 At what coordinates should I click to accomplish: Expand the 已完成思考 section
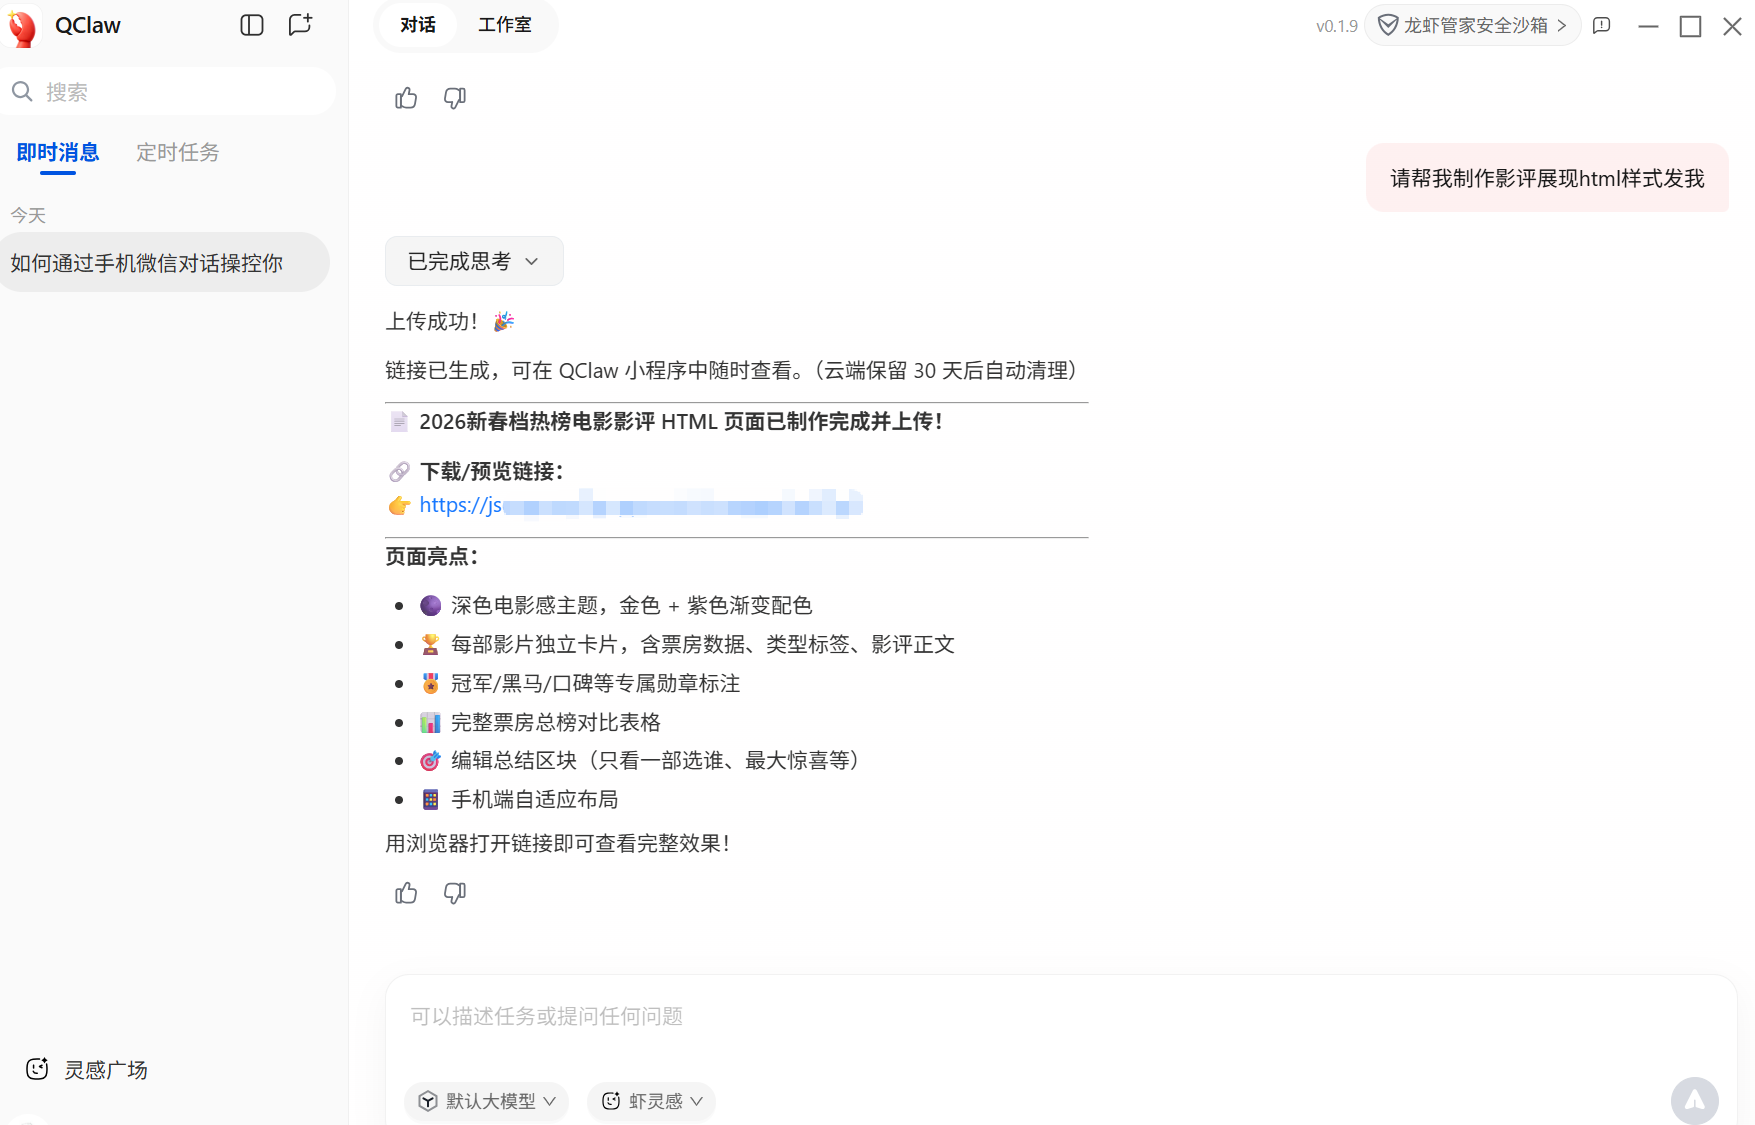[x=474, y=261]
